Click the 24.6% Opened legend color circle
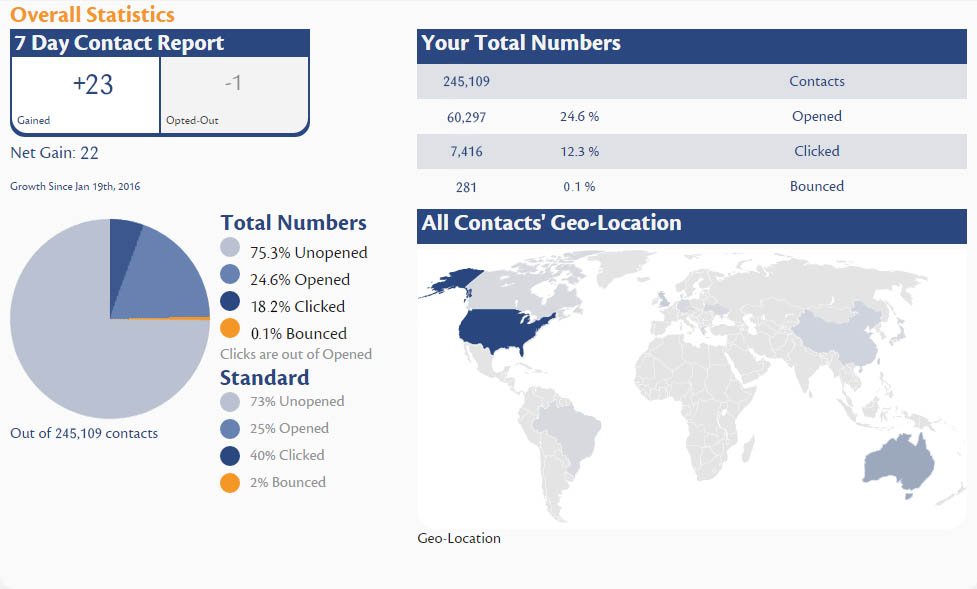 (230, 274)
